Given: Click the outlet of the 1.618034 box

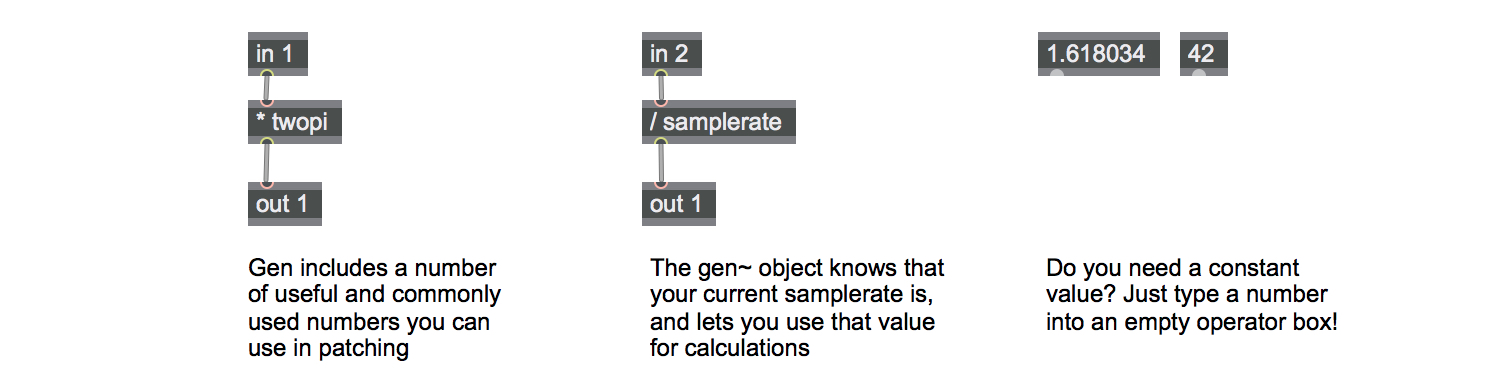Looking at the screenshot, I should tap(1056, 73).
